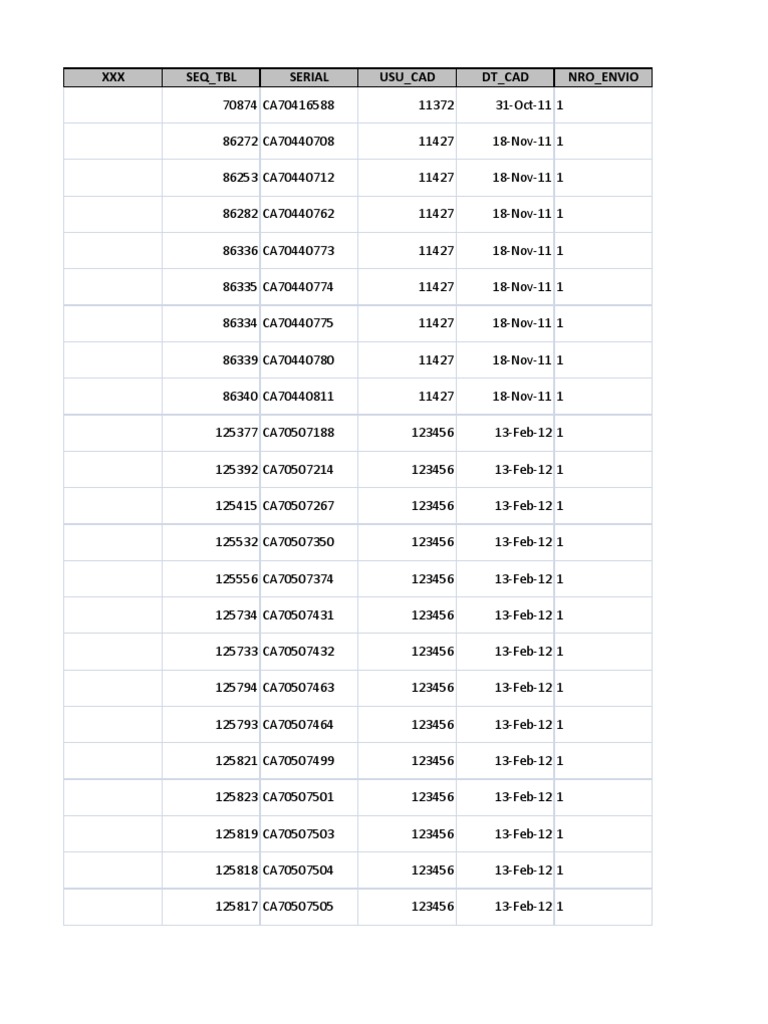Image resolution: width=768 pixels, height=1024 pixels.
Task: Click SEQ_TBL cell 125377
Action: (x=237, y=433)
